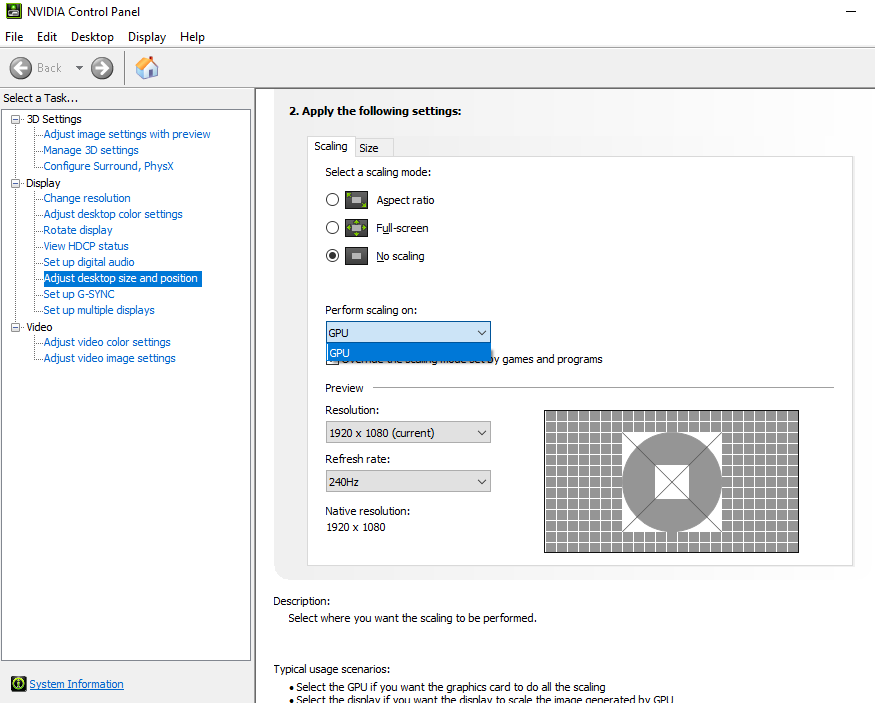Image resolution: width=875 pixels, height=709 pixels.
Task: Open the Desktop menu
Action: 92,37
